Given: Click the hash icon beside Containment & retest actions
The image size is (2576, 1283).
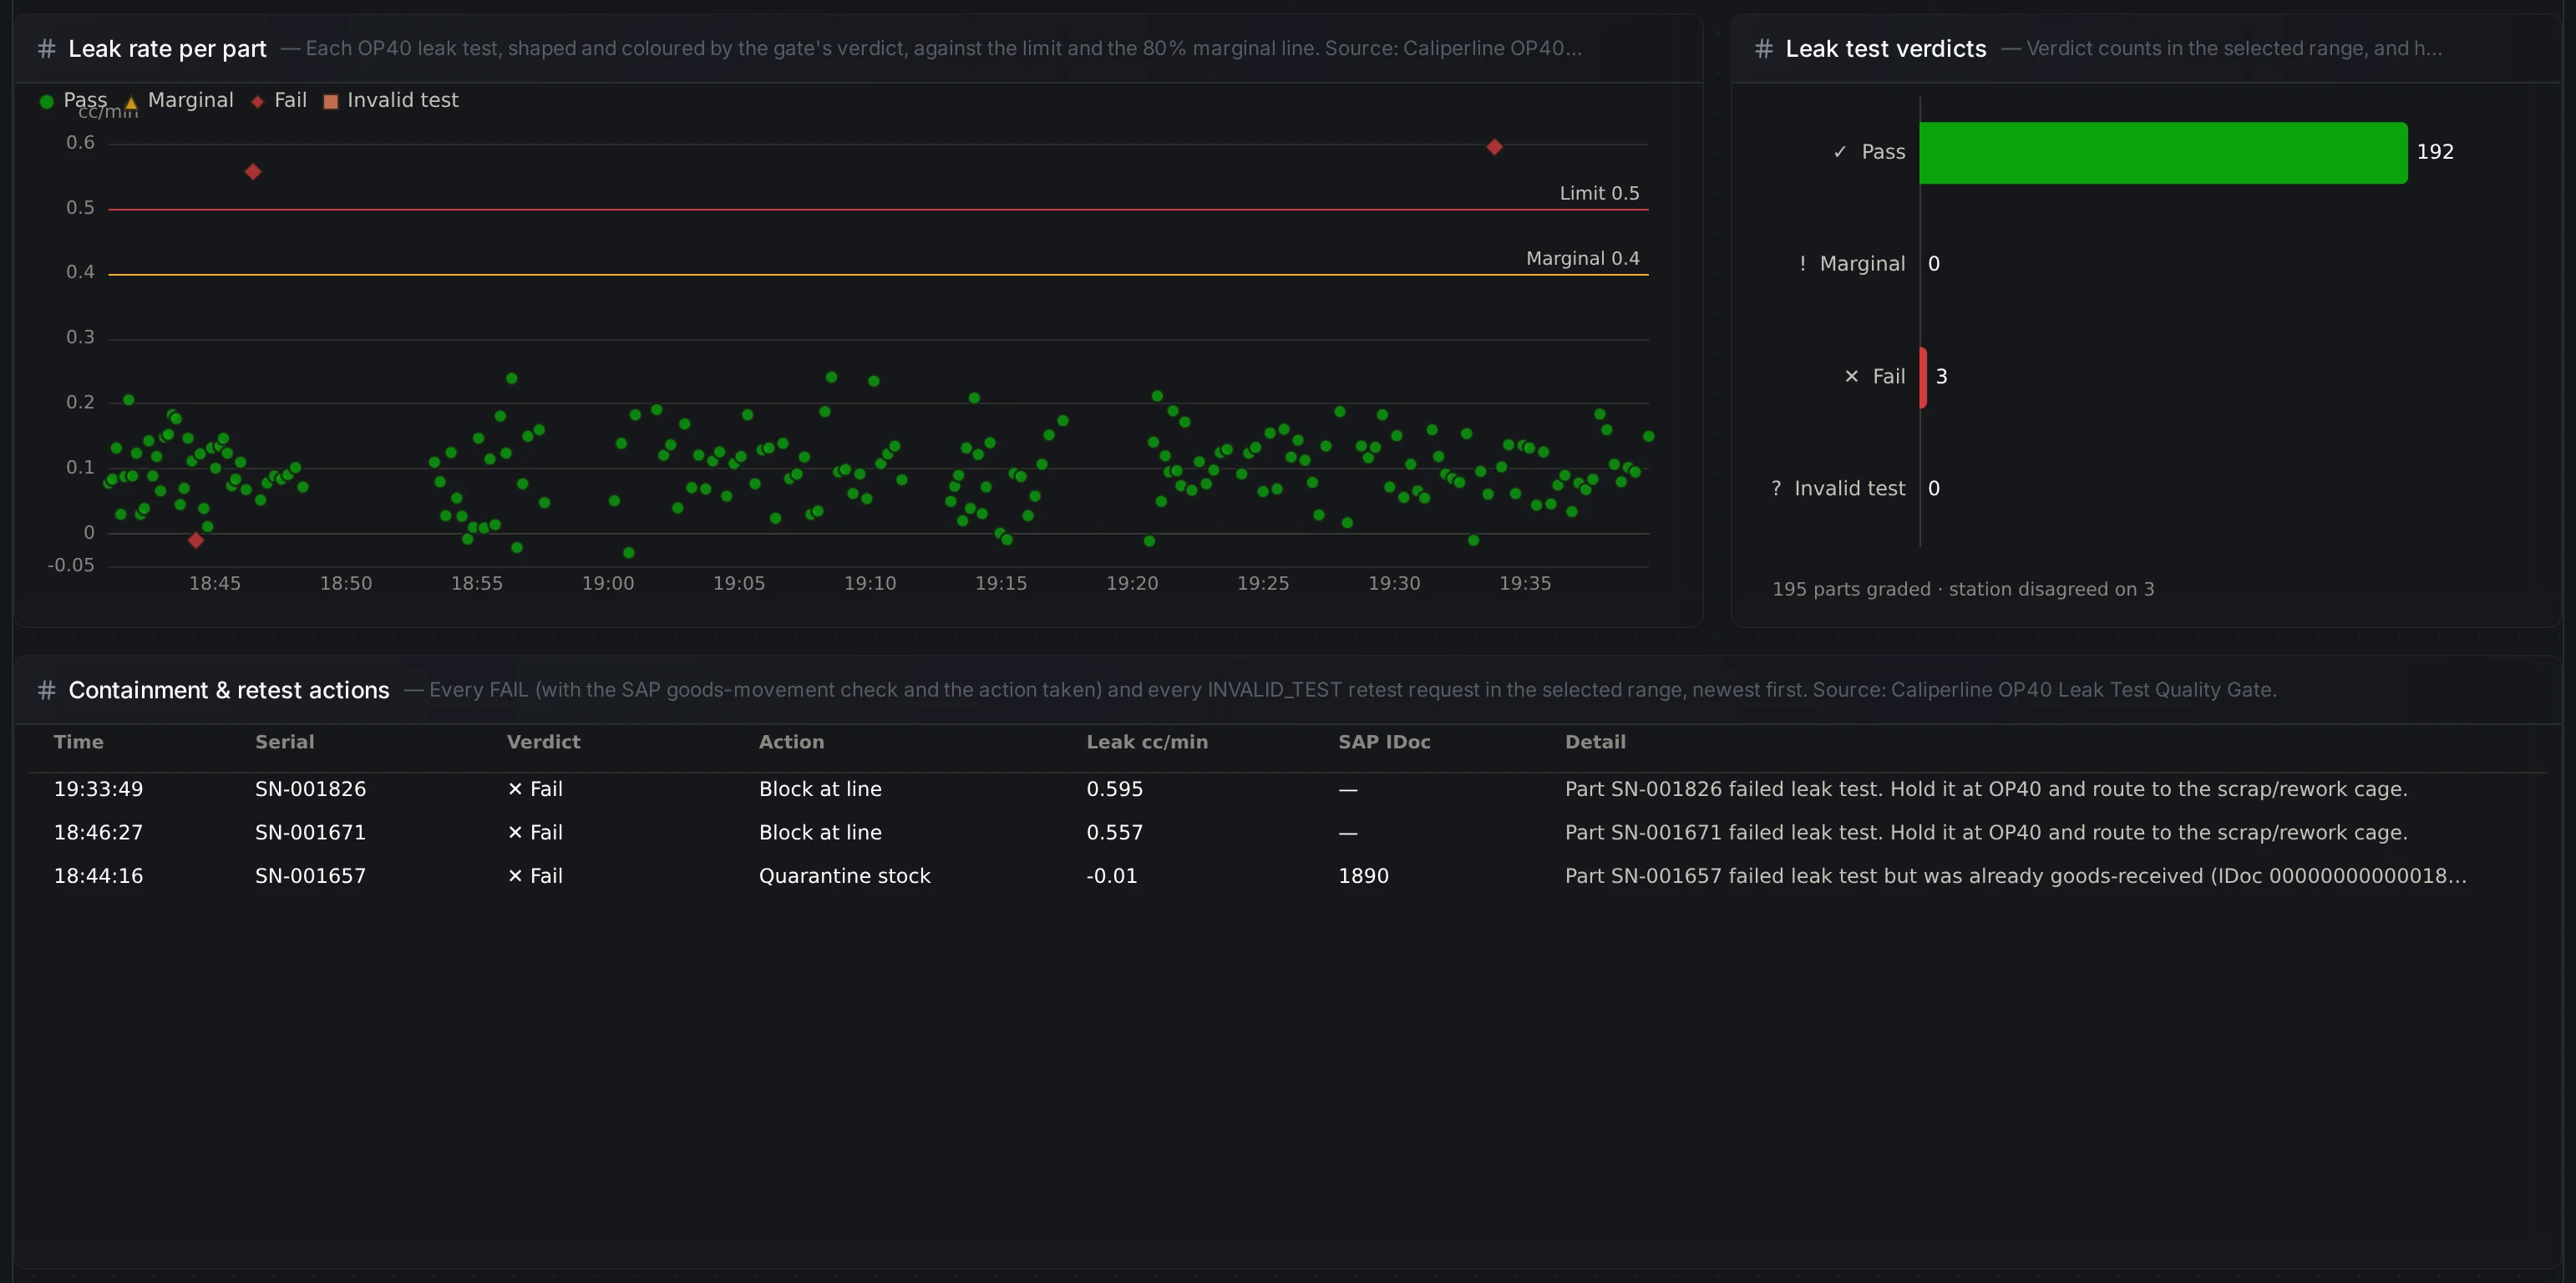Looking at the screenshot, I should tap(46, 690).
